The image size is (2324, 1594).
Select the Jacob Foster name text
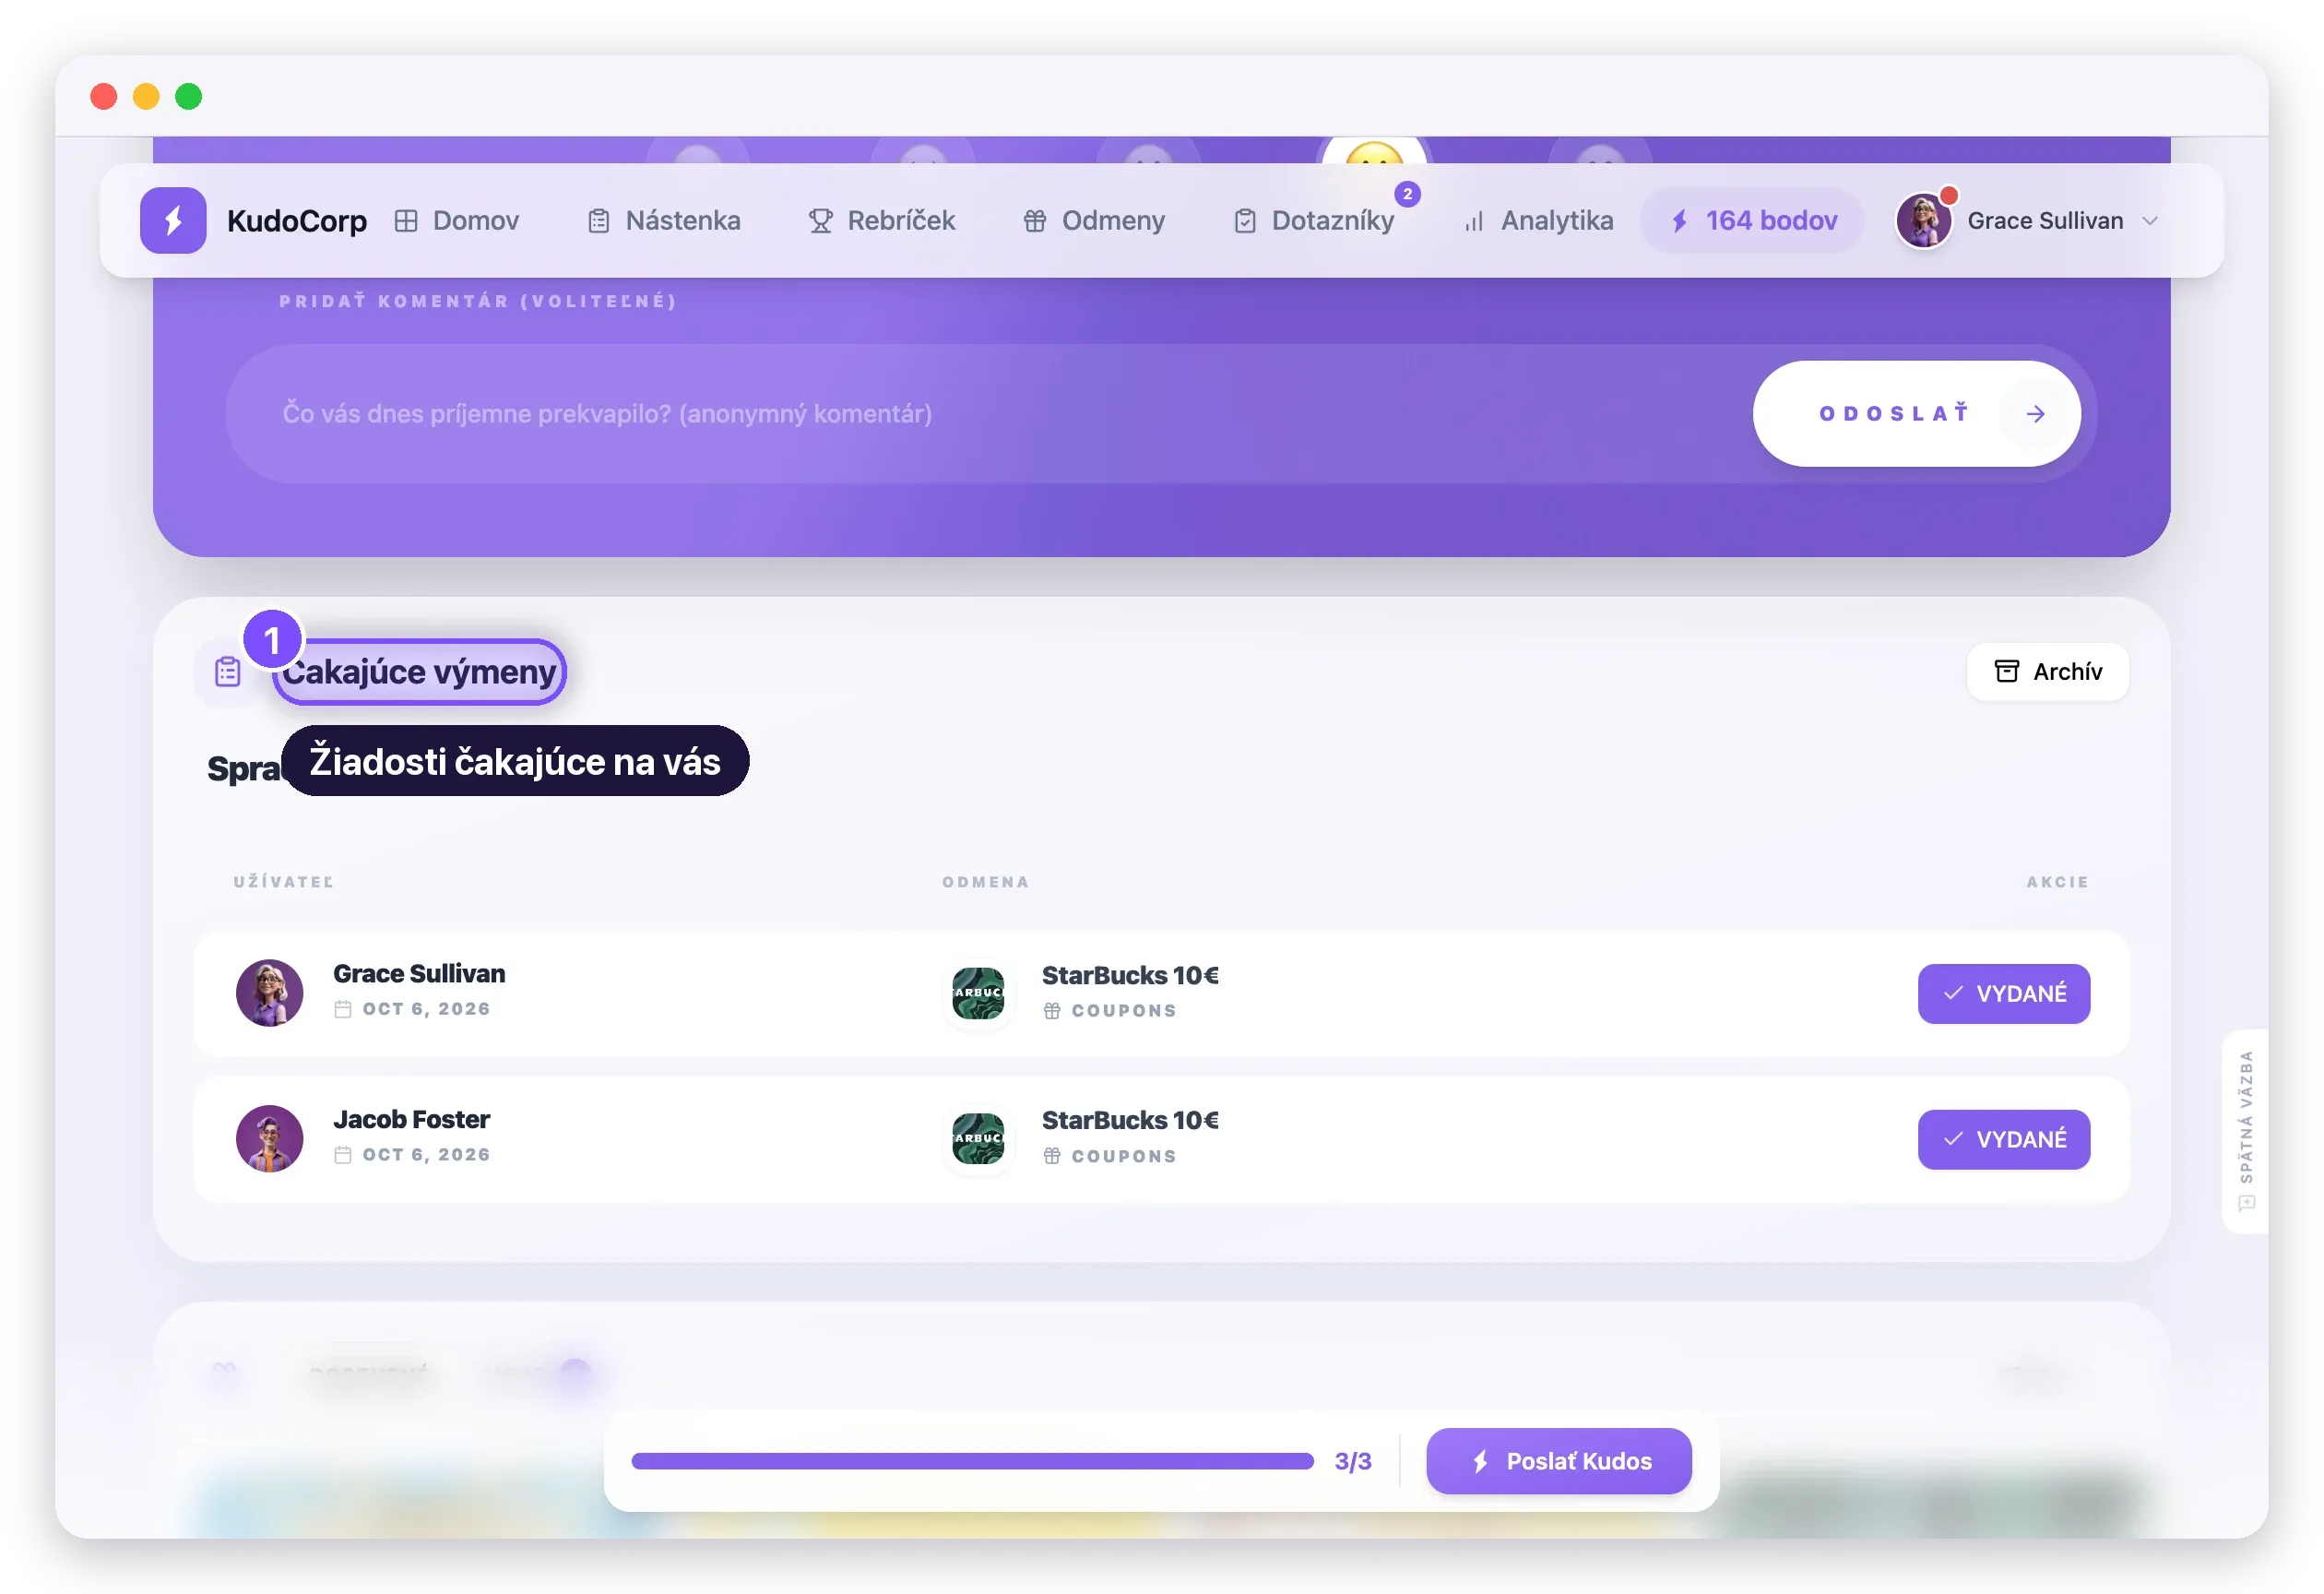411,1119
